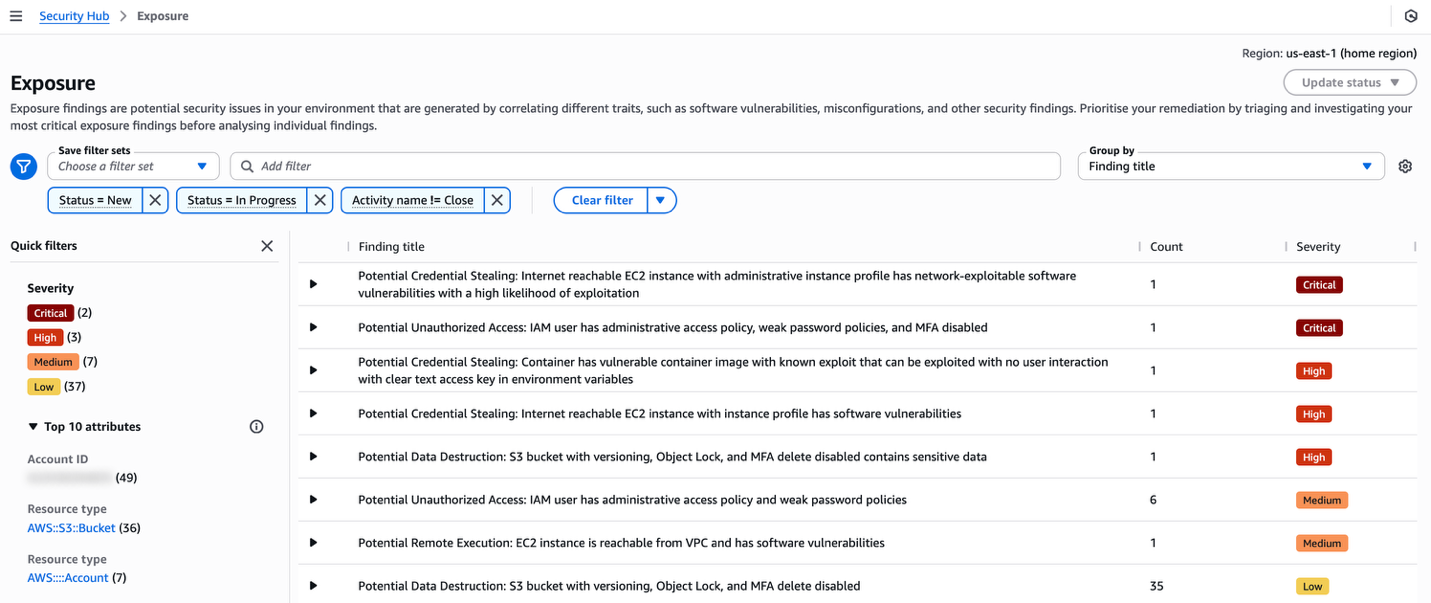Click info icon beside Top 10 attributes
This screenshot has height=603, width=1431.
point(256,427)
